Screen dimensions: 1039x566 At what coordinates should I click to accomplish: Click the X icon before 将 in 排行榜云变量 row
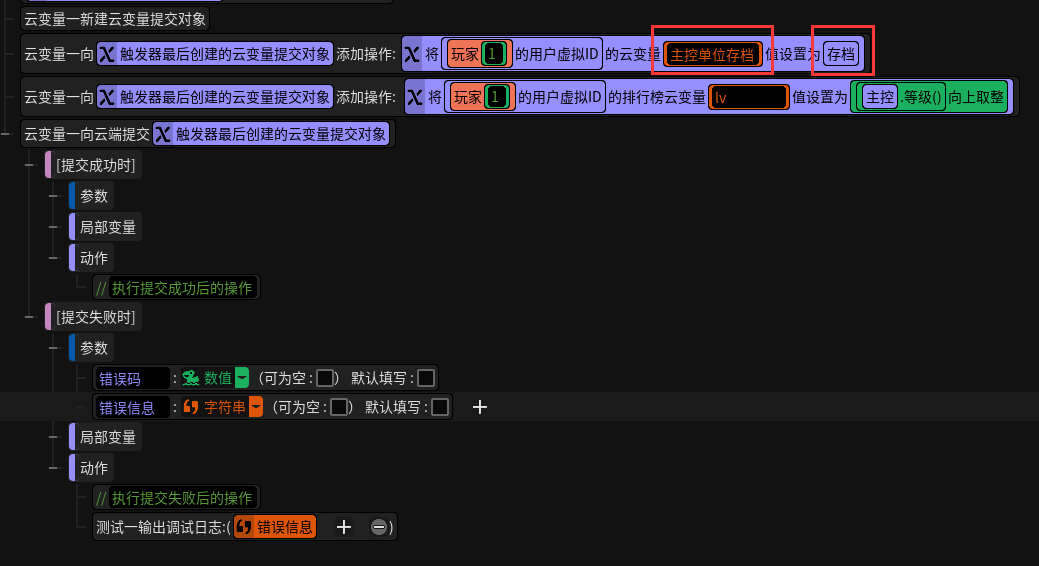(x=415, y=97)
